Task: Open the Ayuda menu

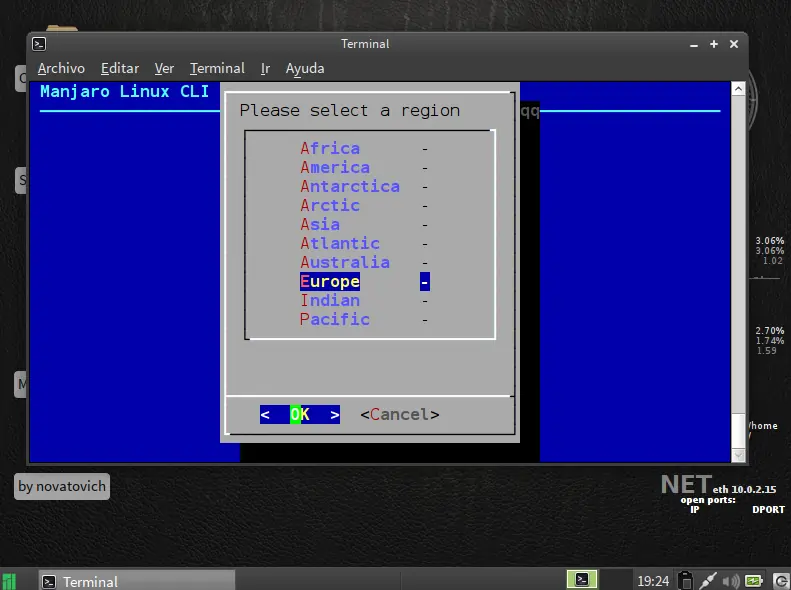Action: tap(305, 69)
